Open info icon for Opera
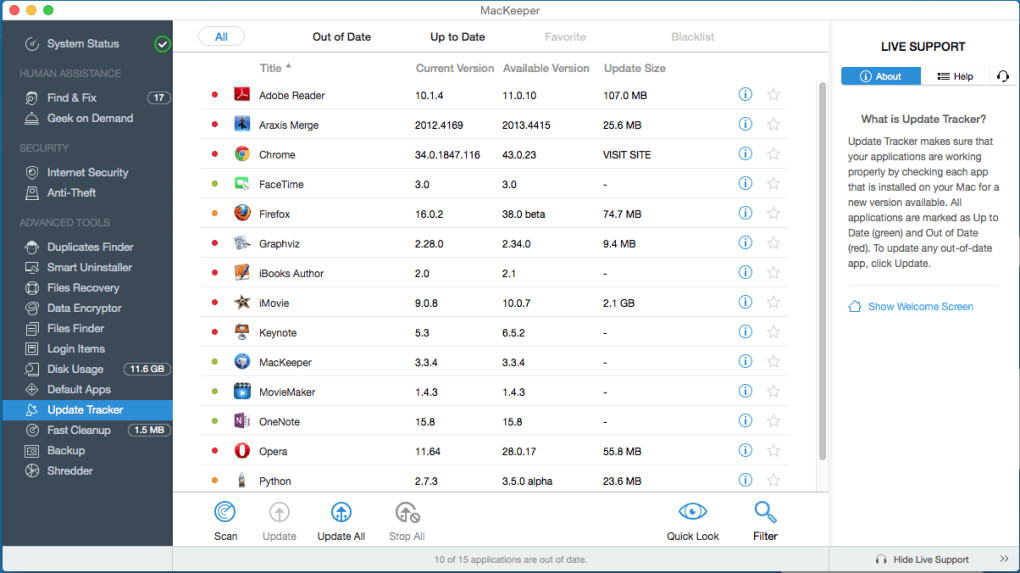1020x573 pixels. 745,451
